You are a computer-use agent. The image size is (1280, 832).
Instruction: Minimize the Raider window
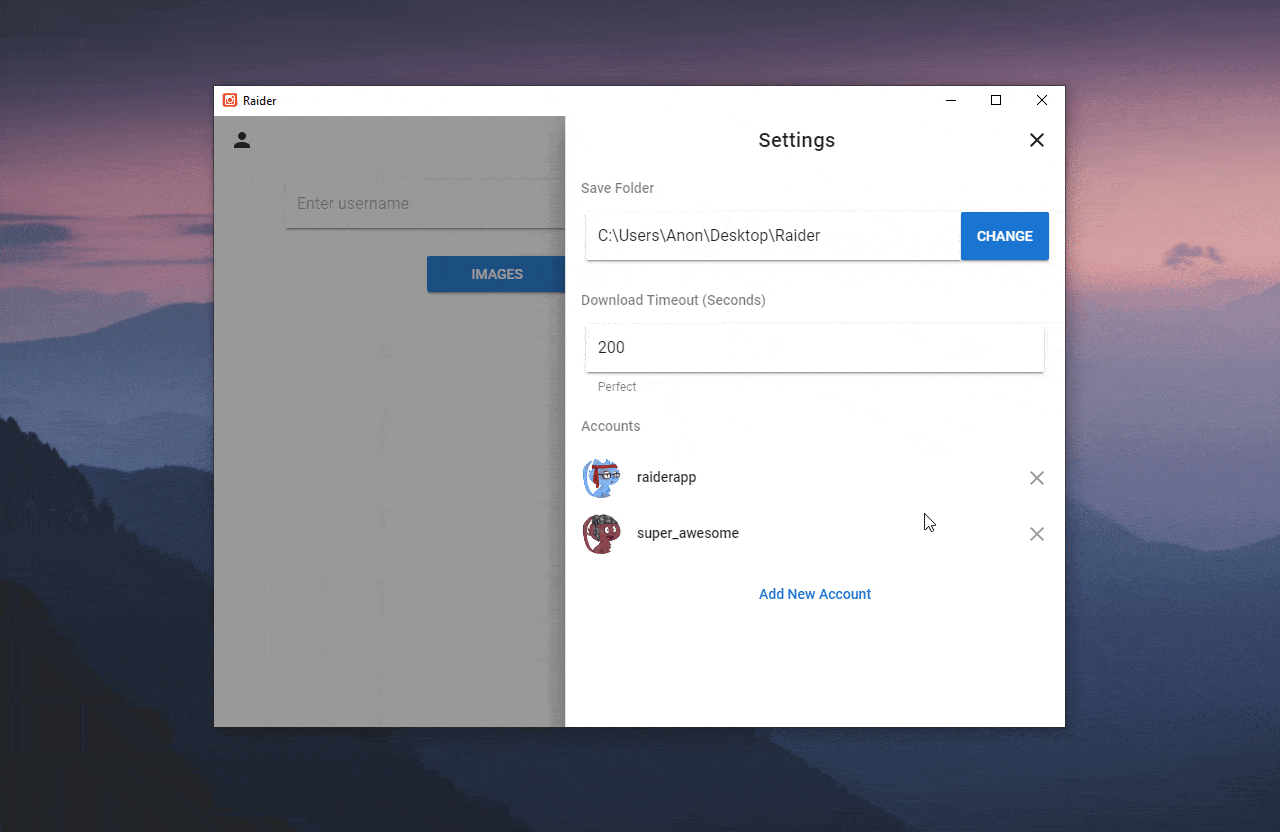click(x=950, y=100)
